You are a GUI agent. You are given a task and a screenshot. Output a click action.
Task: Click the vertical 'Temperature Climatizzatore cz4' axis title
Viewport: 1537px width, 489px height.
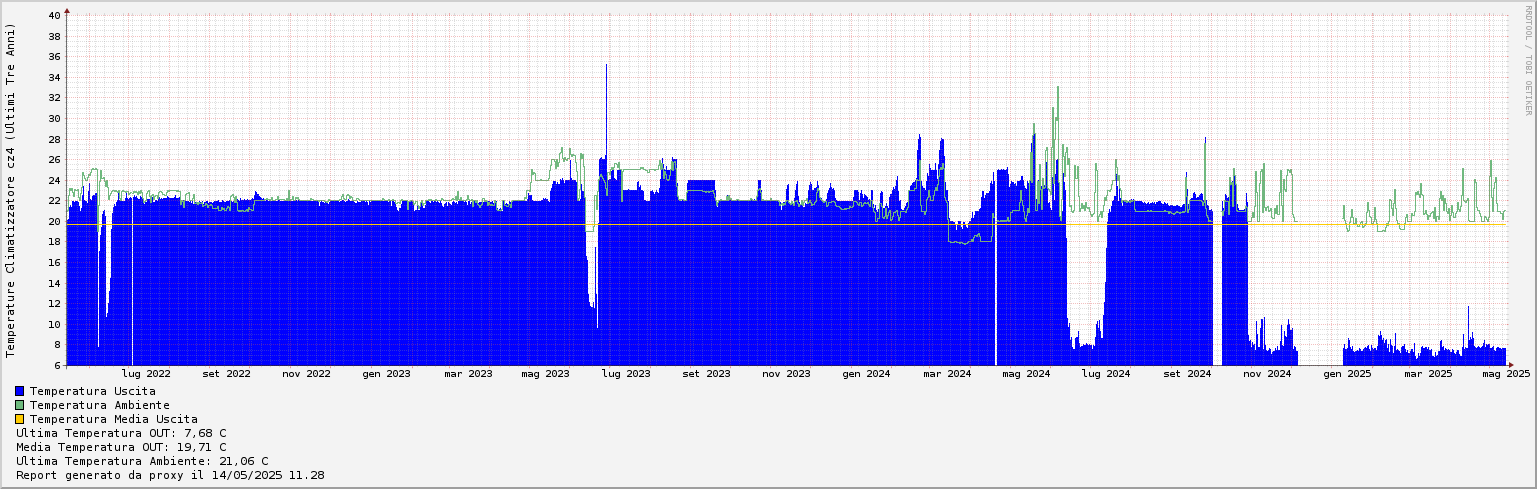click(10, 190)
